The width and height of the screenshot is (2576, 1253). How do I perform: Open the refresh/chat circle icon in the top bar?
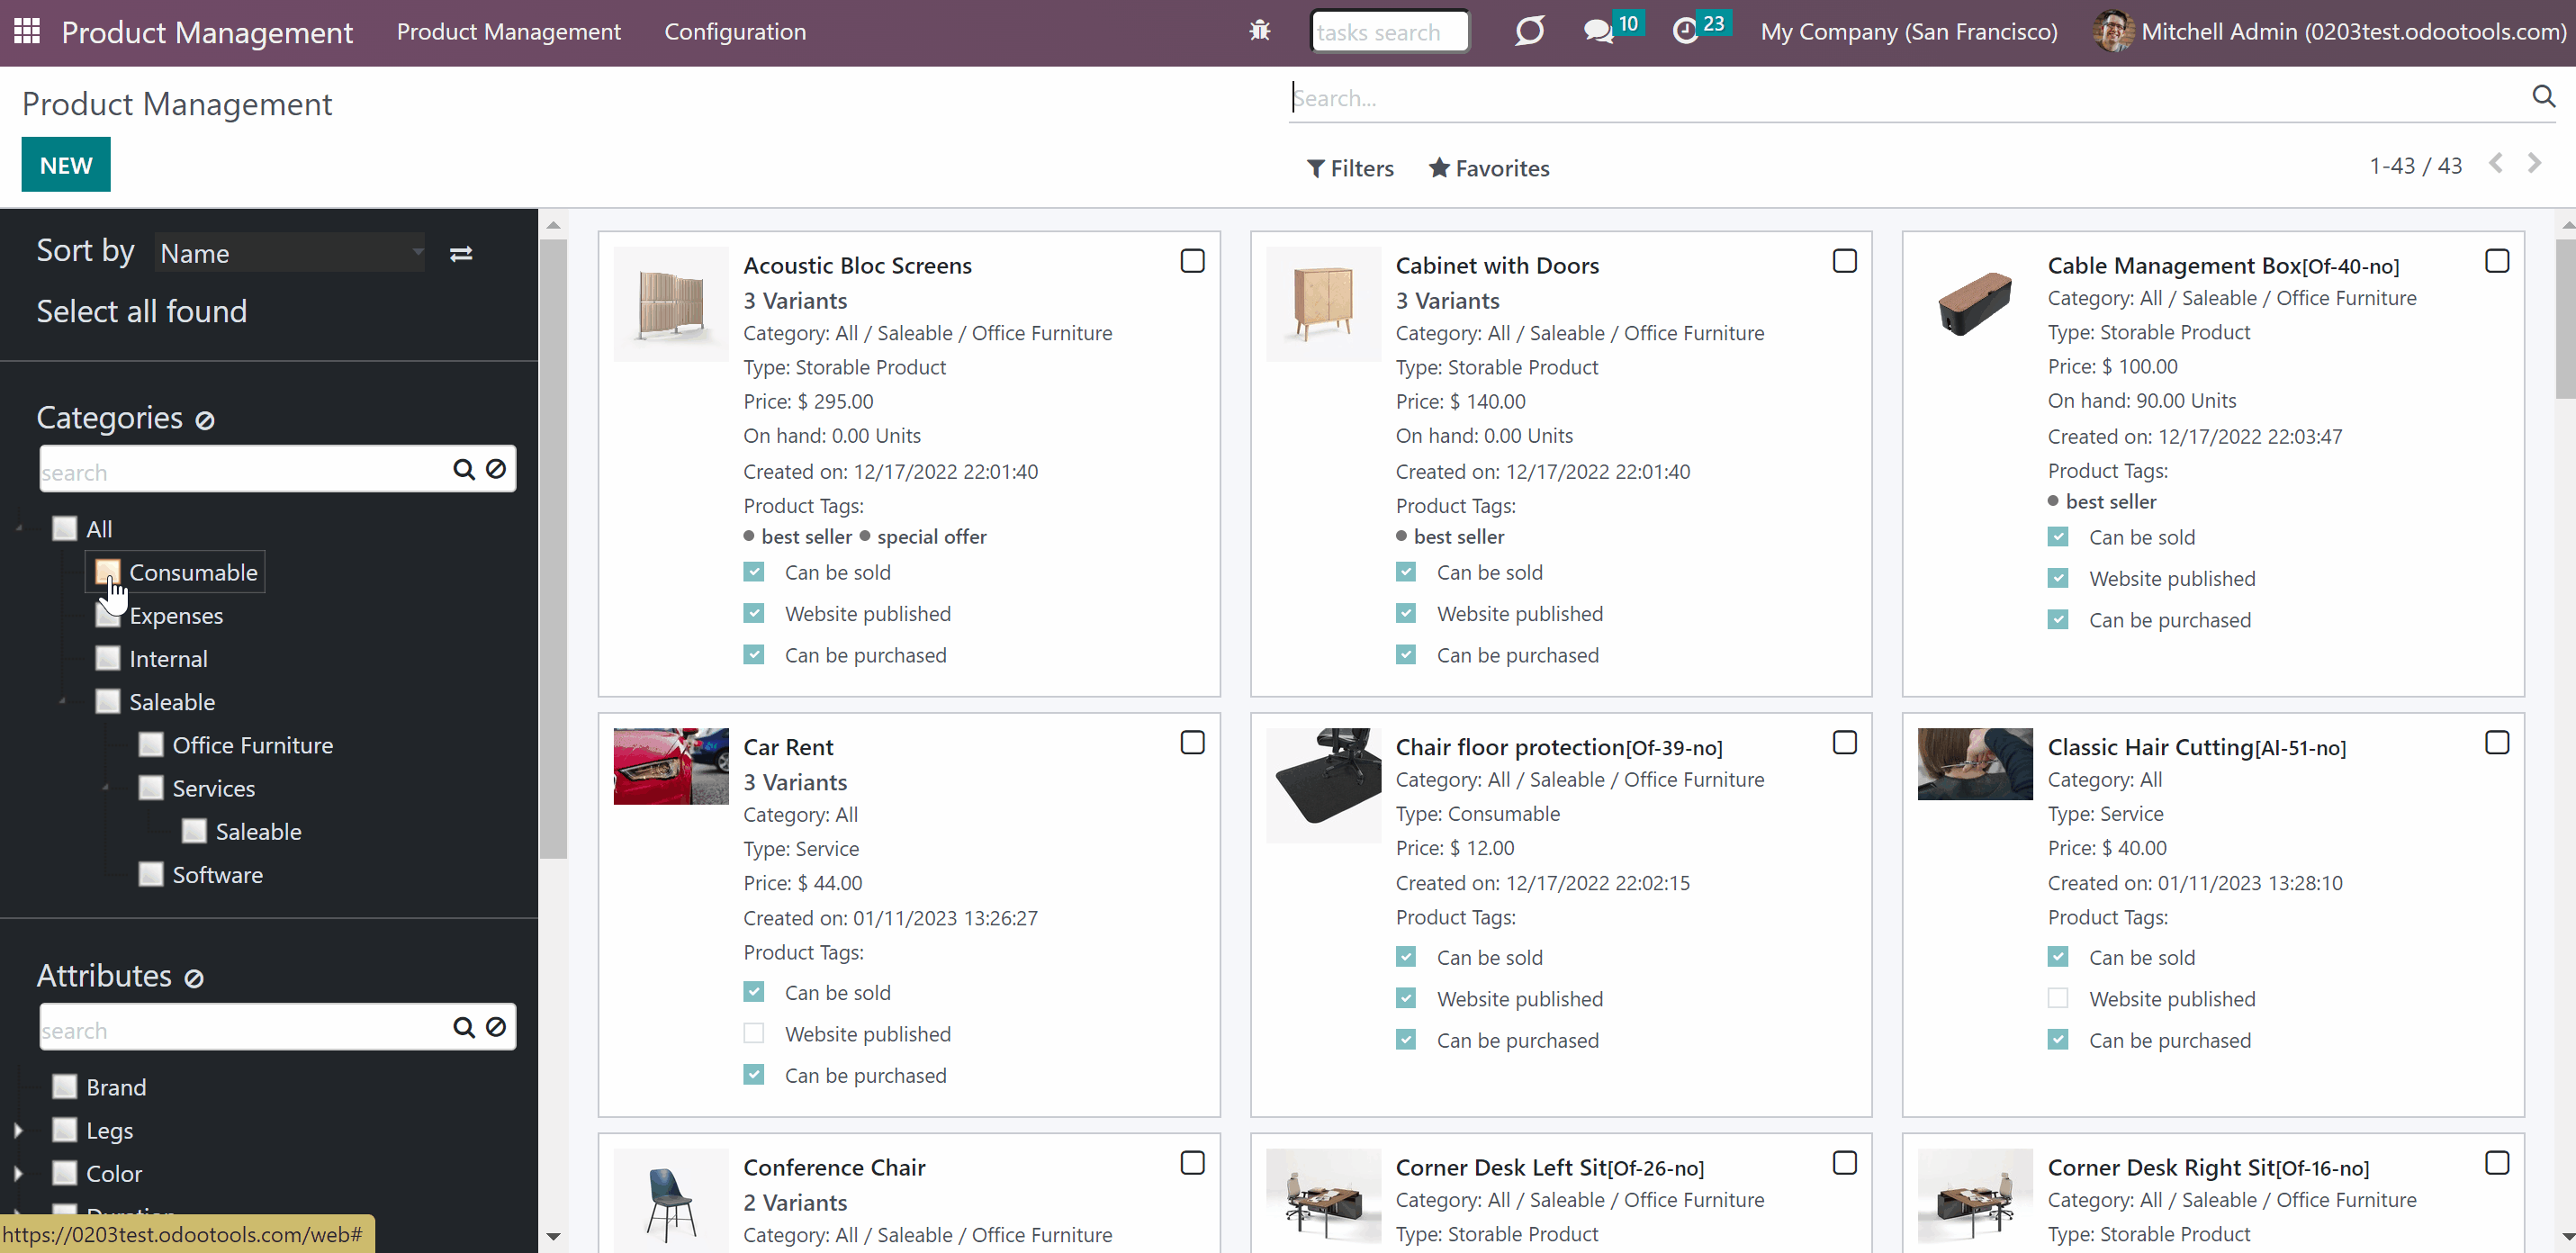coord(1529,31)
